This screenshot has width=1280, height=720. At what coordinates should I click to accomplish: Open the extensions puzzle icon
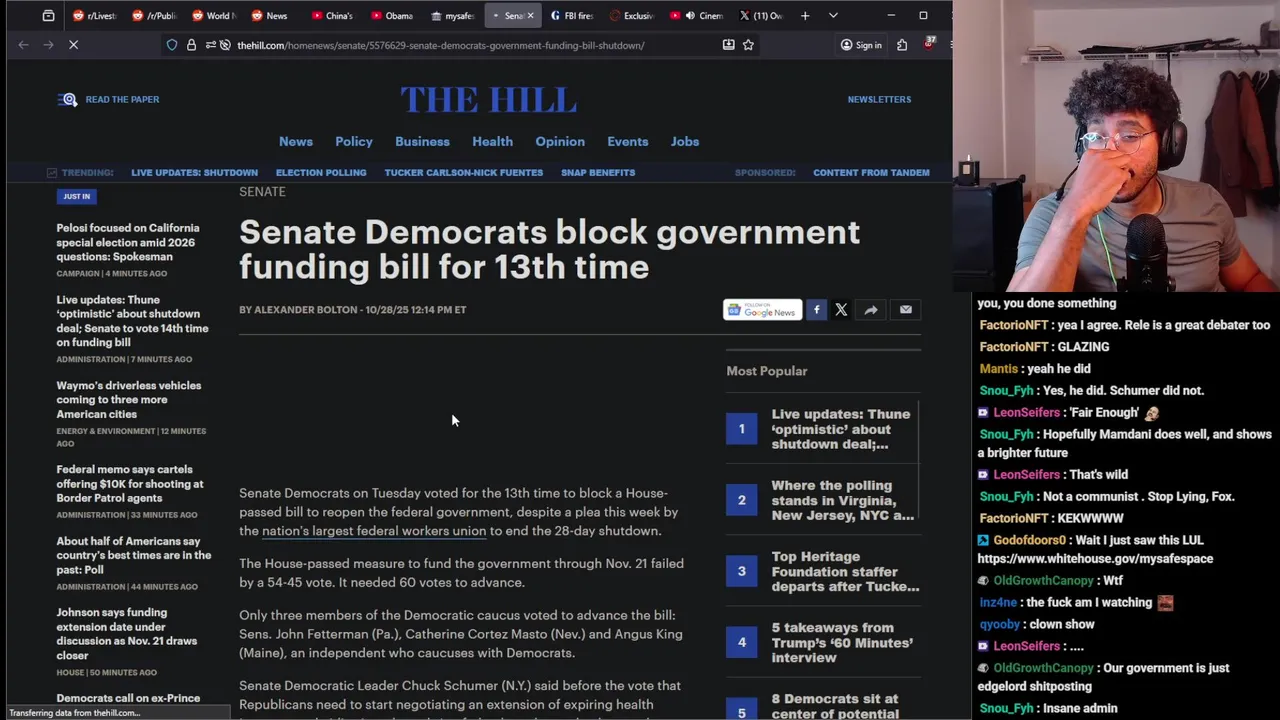tap(902, 45)
